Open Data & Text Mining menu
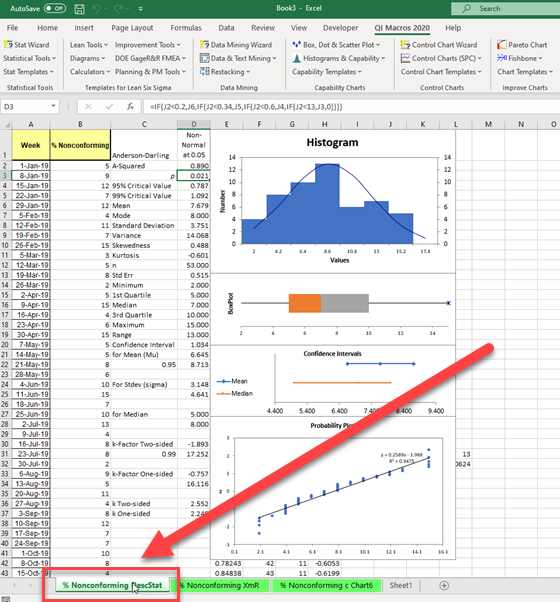Viewport: 560px width, 602px height. [238, 58]
